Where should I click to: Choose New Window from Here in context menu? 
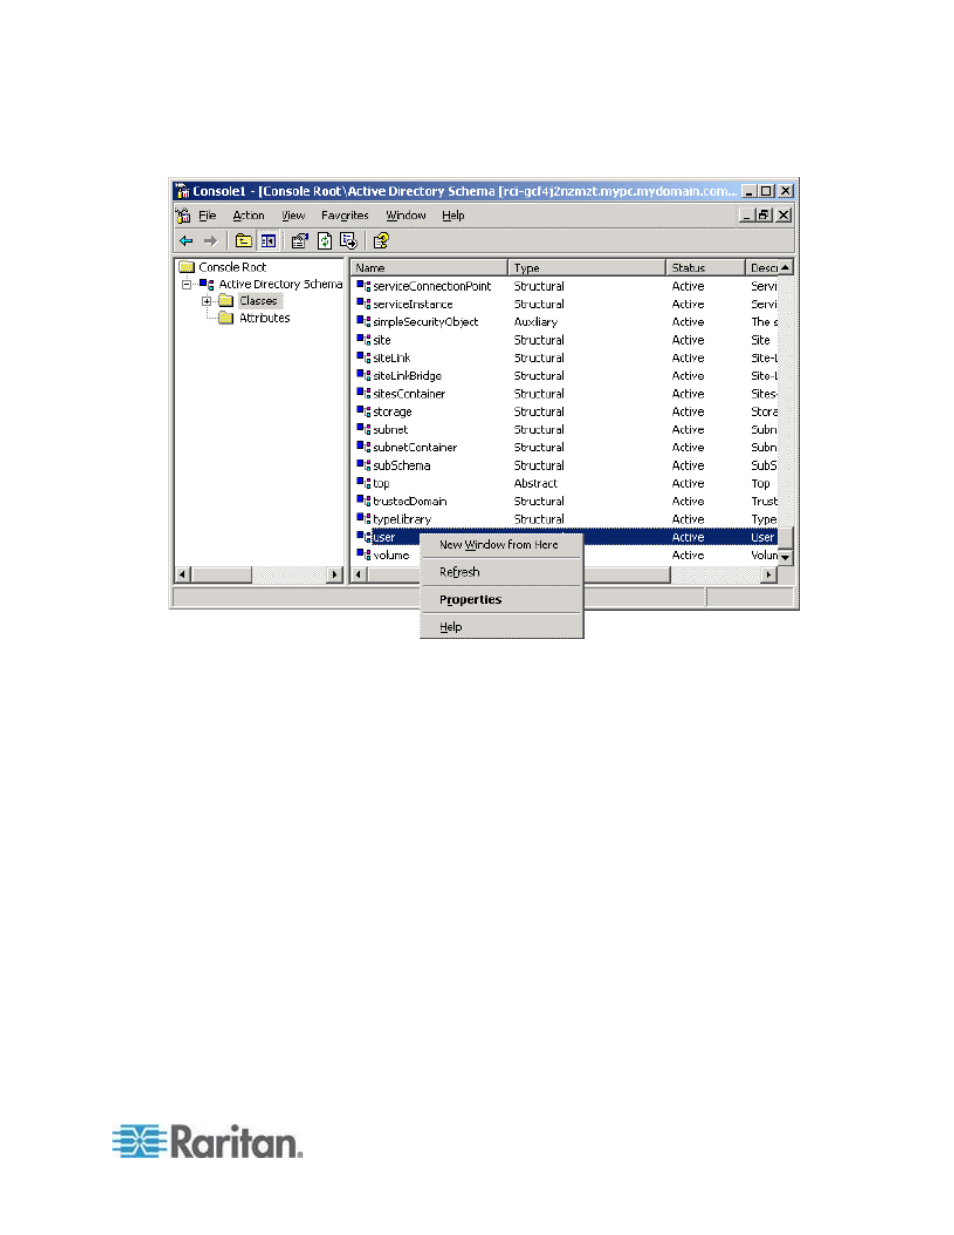click(501, 545)
